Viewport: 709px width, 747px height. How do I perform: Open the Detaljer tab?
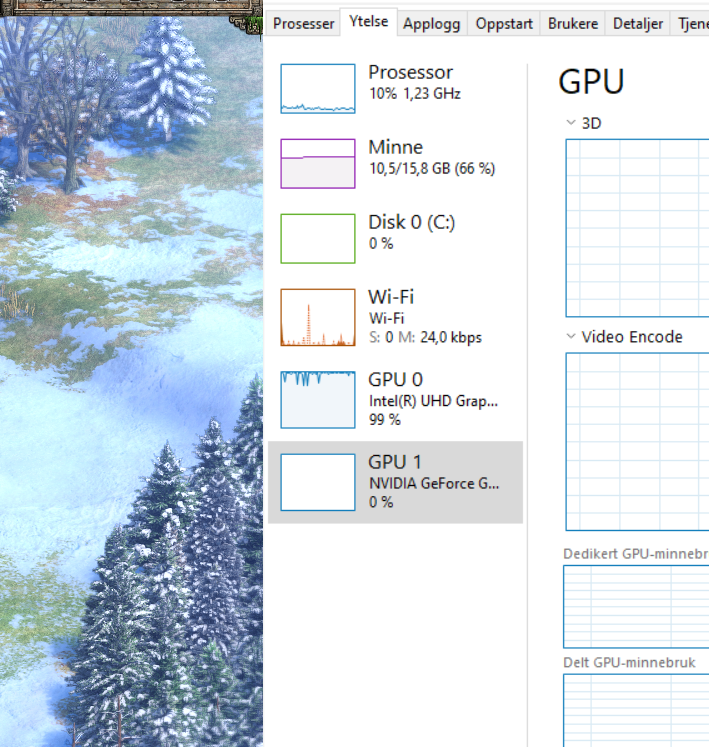(638, 23)
